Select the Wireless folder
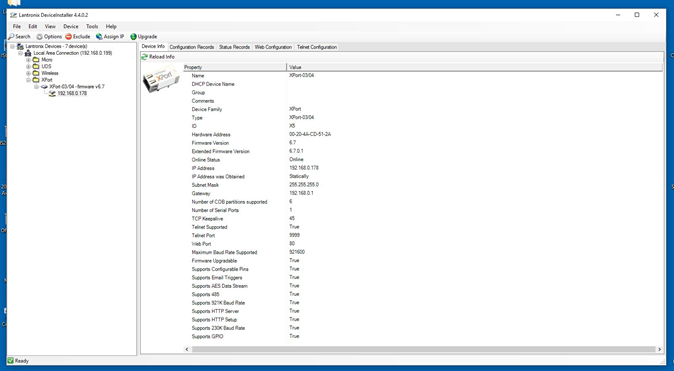Image resolution: width=674 pixels, height=371 pixels. (50, 73)
